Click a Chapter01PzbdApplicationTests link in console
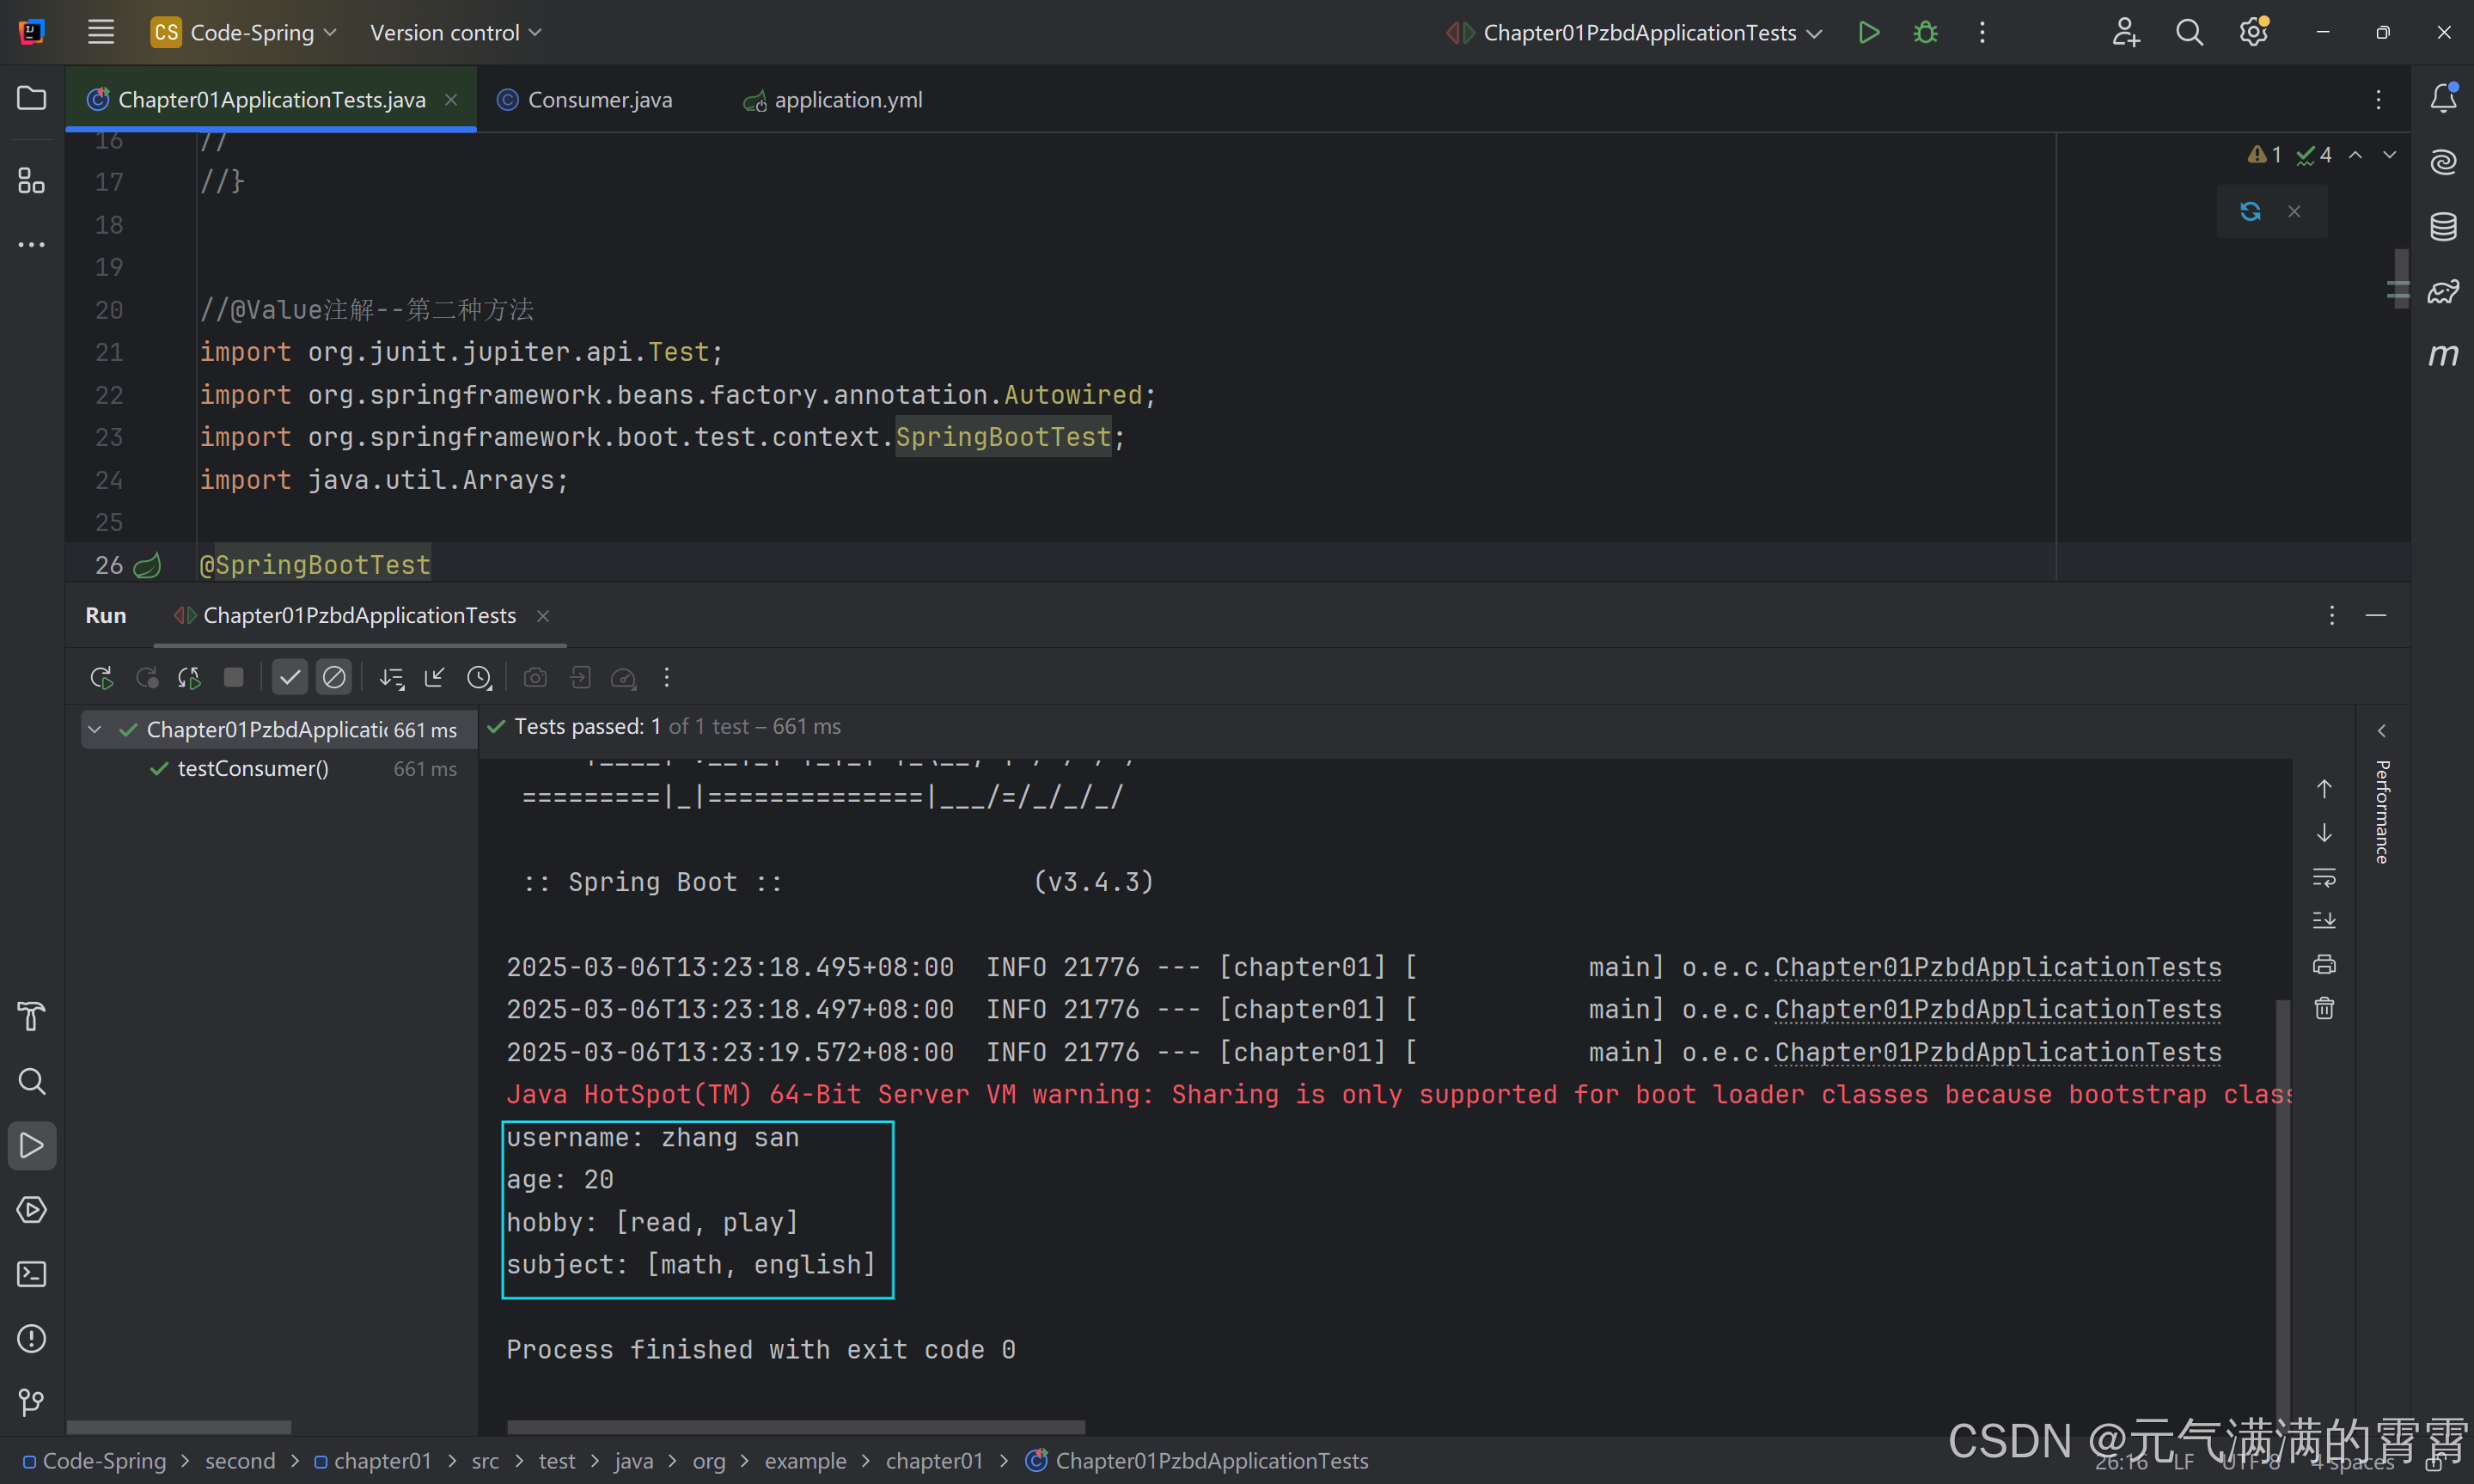This screenshot has height=1484, width=2474. (x=1997, y=967)
